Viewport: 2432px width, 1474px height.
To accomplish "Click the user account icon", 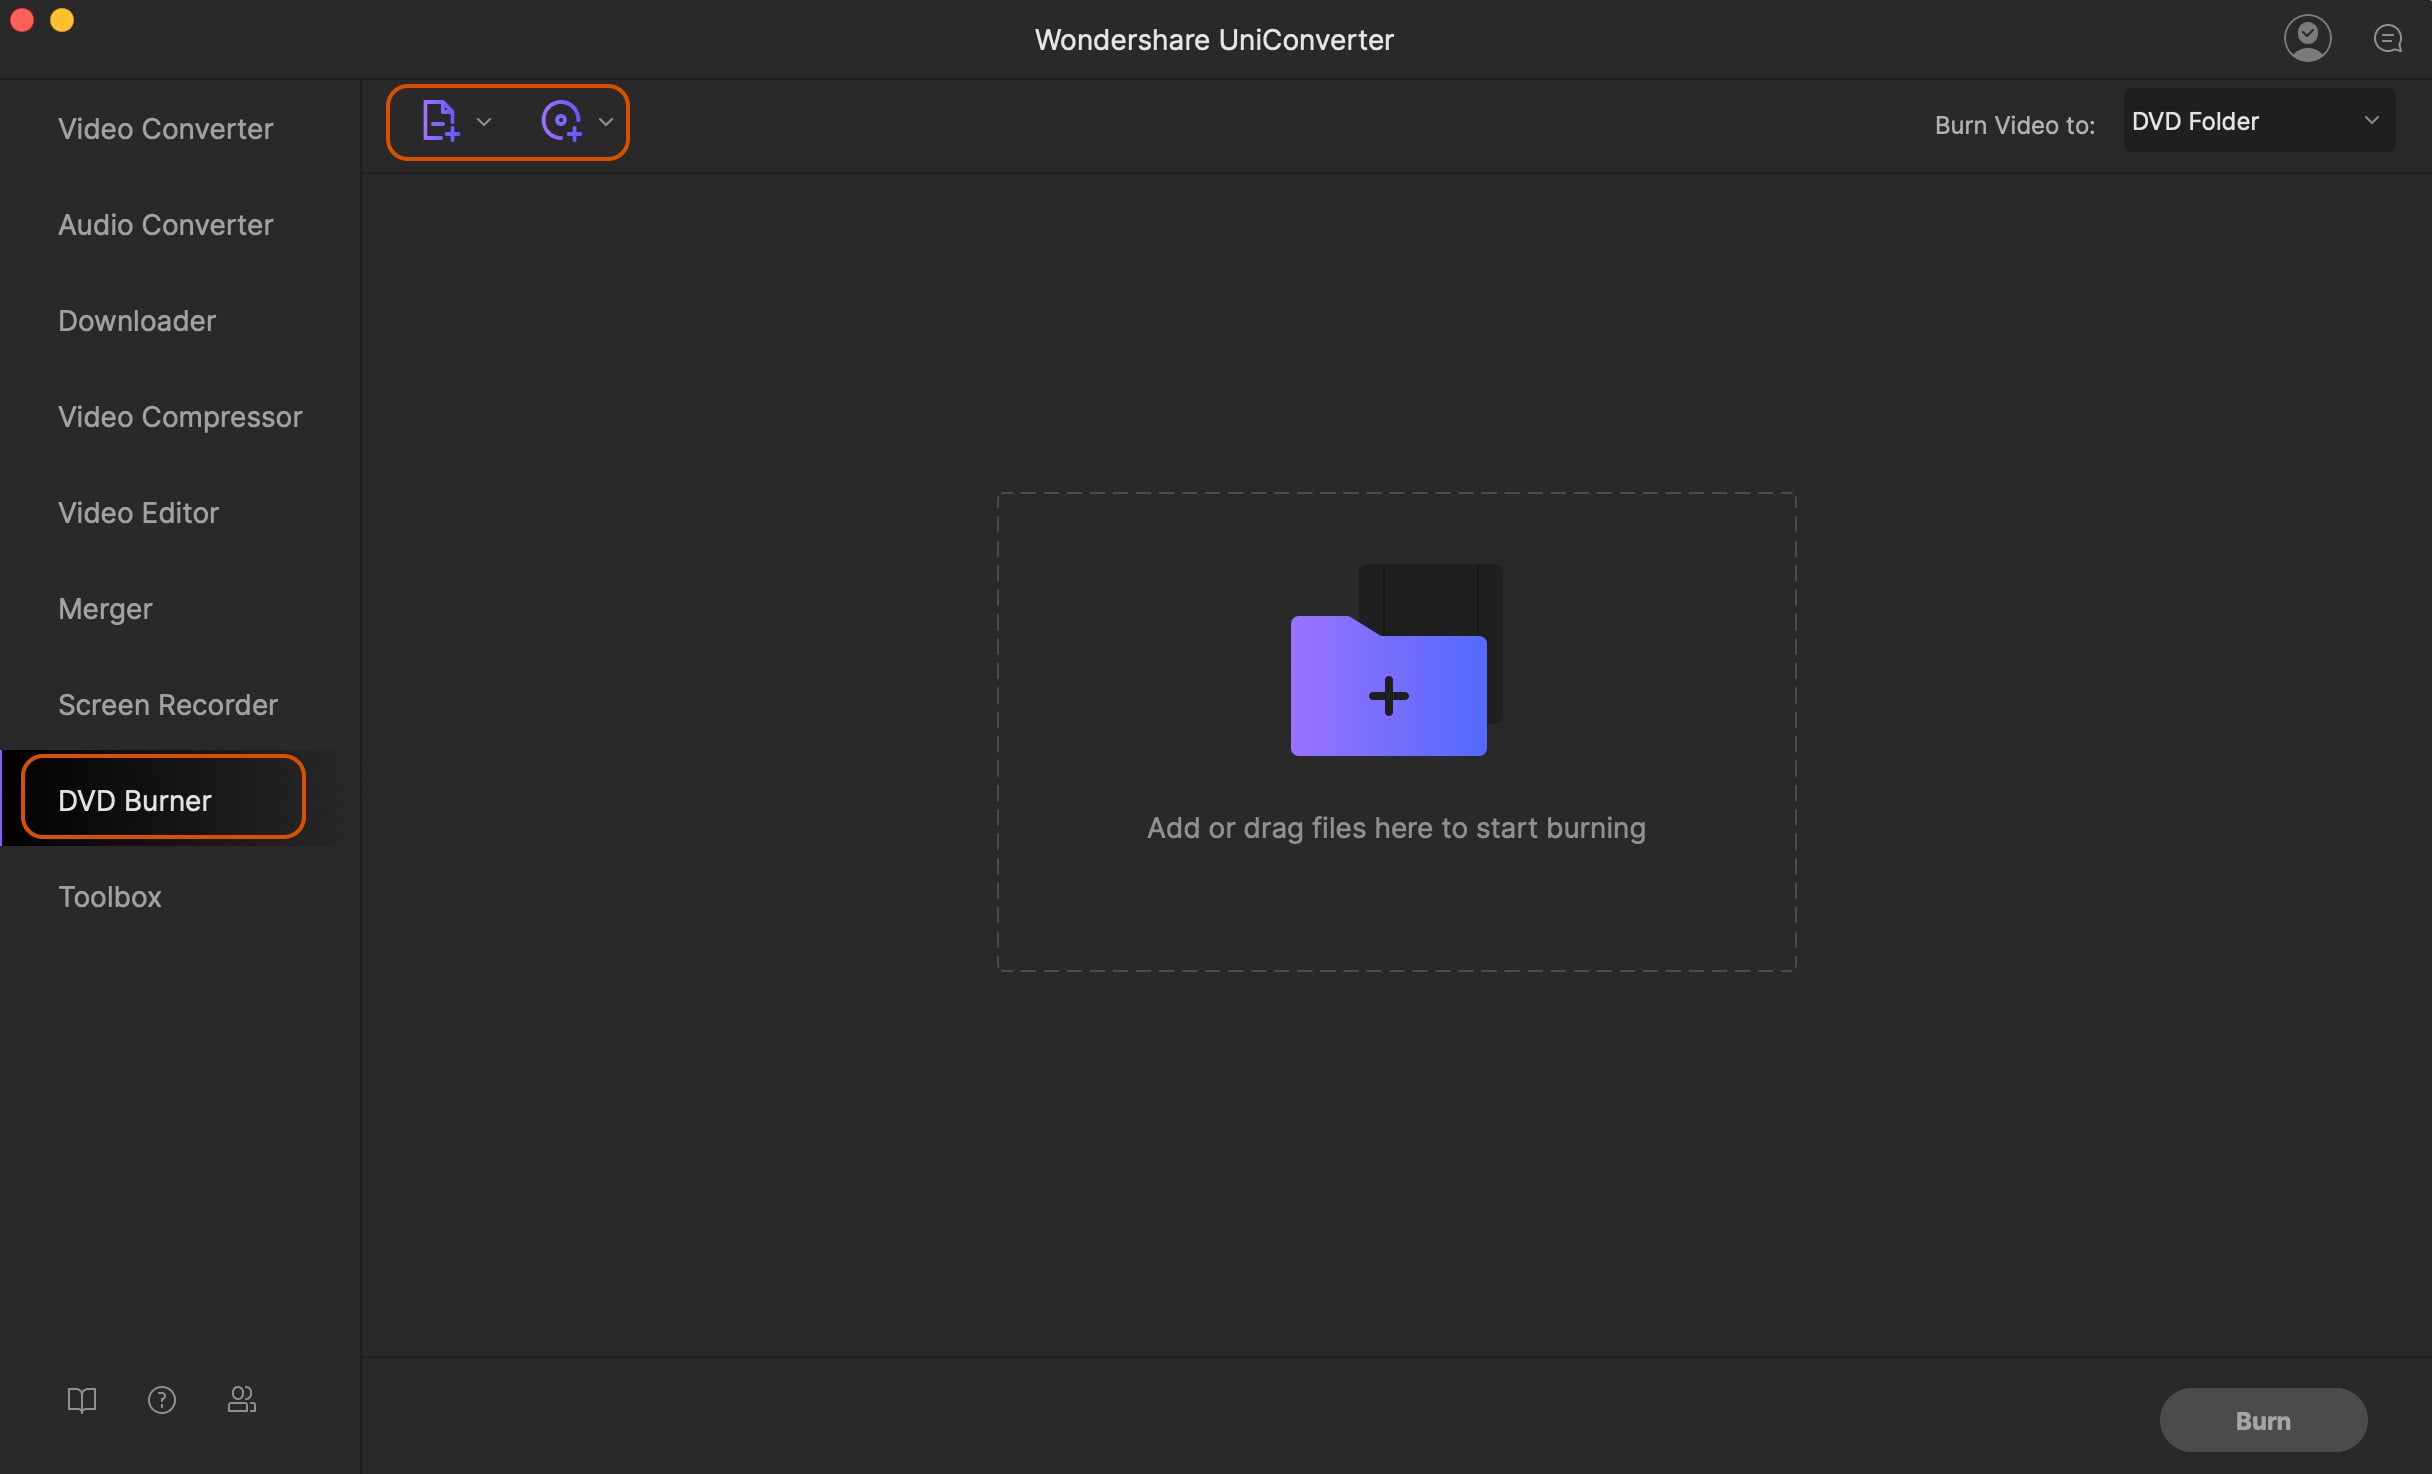I will pos(2307,36).
